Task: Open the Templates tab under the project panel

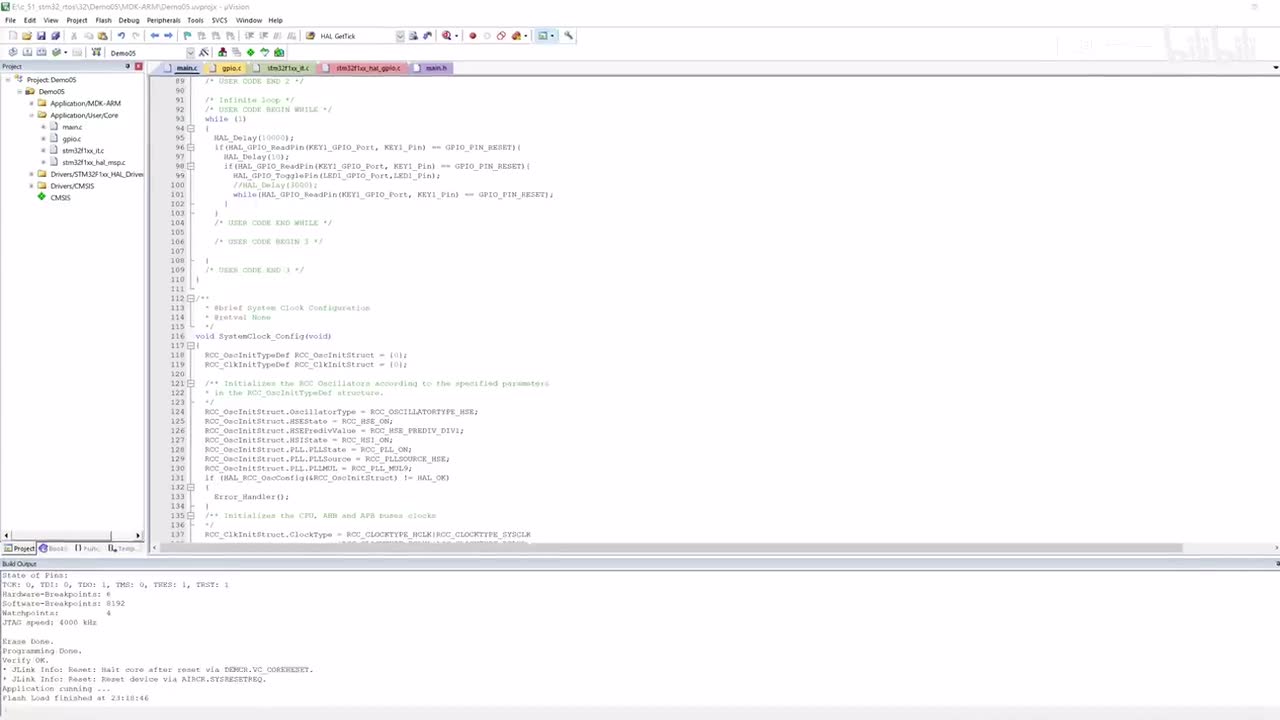Action: 124,548
